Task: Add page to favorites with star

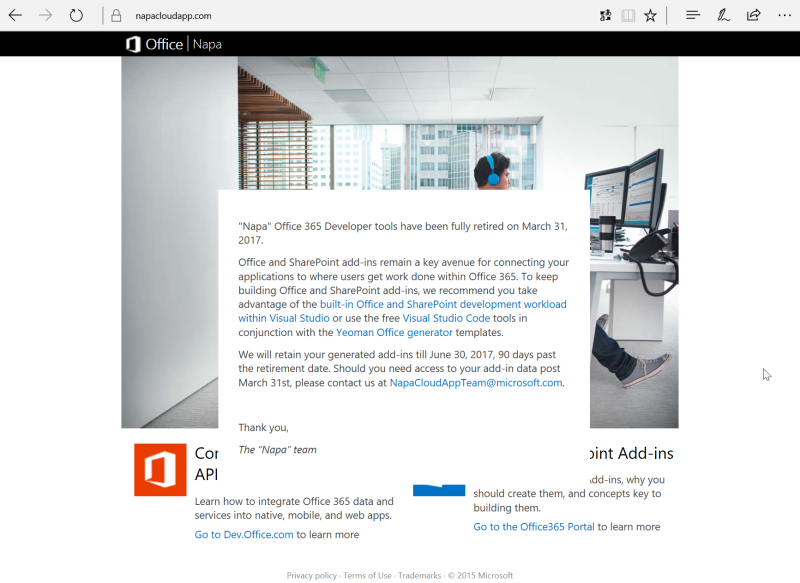Action: (x=650, y=16)
